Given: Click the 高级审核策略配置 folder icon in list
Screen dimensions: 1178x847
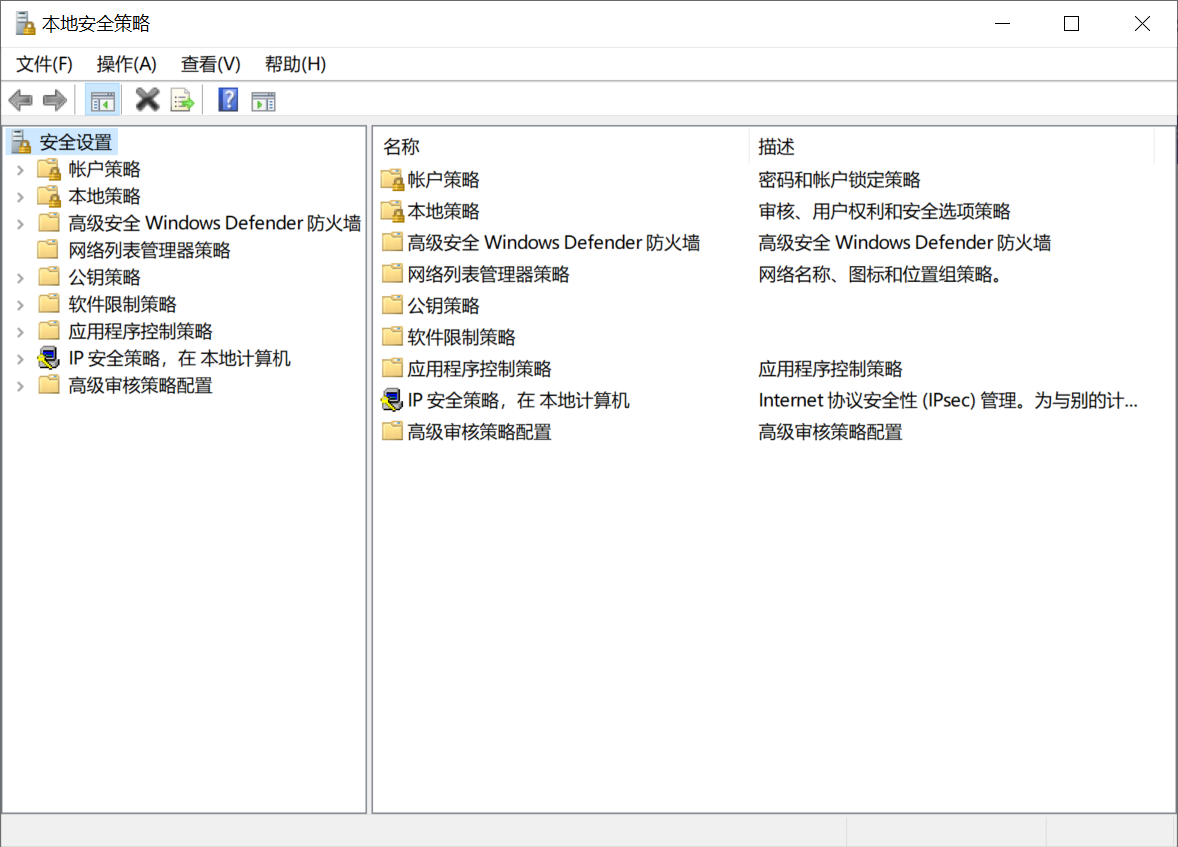Looking at the screenshot, I should pyautogui.click(x=392, y=431).
